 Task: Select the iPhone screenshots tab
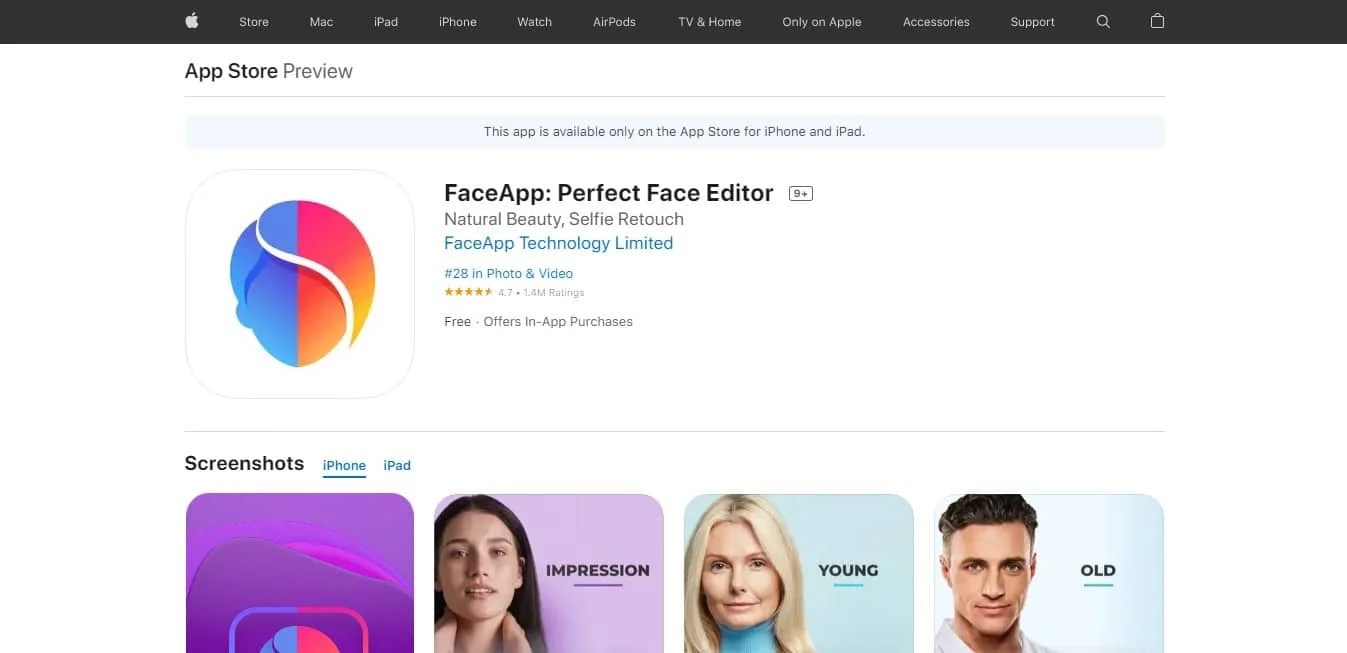[x=344, y=465]
